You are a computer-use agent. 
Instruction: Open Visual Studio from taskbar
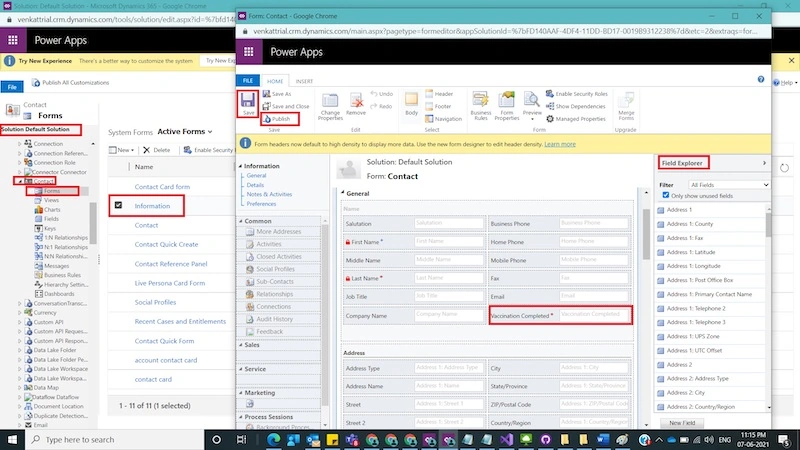coord(506,439)
